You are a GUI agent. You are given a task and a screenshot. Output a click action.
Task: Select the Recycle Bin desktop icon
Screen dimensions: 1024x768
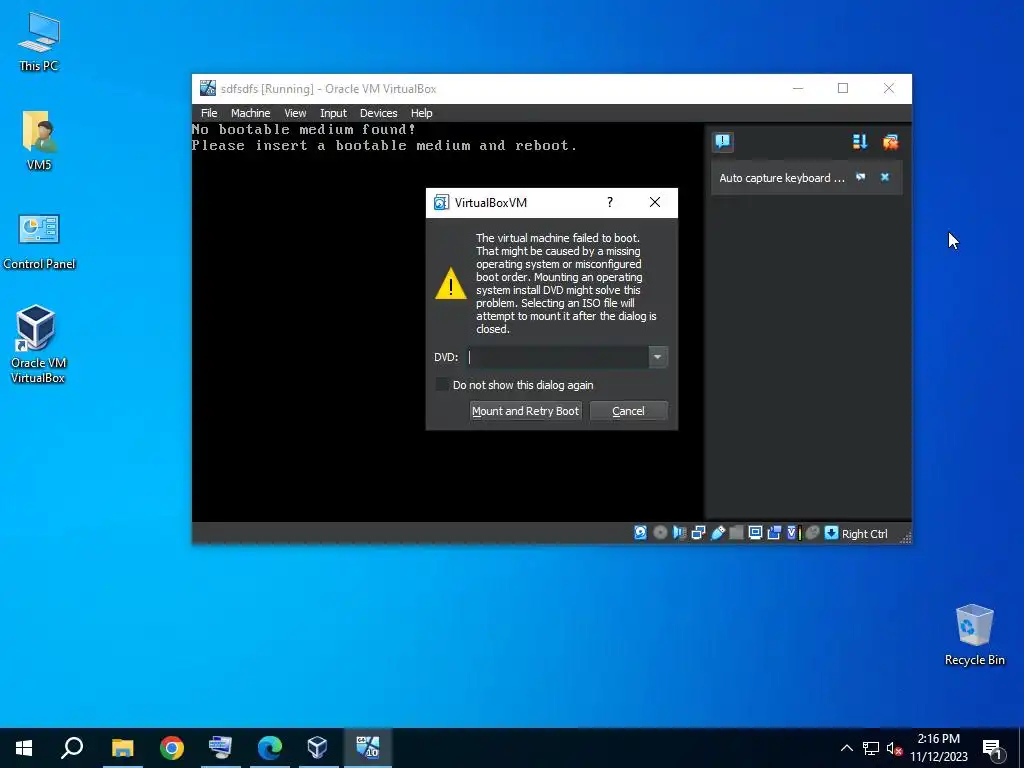[974, 635]
